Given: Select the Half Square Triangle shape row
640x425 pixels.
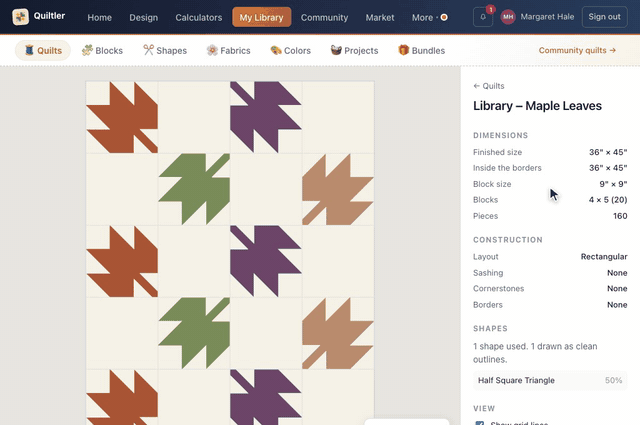Looking at the screenshot, I should point(550,380).
